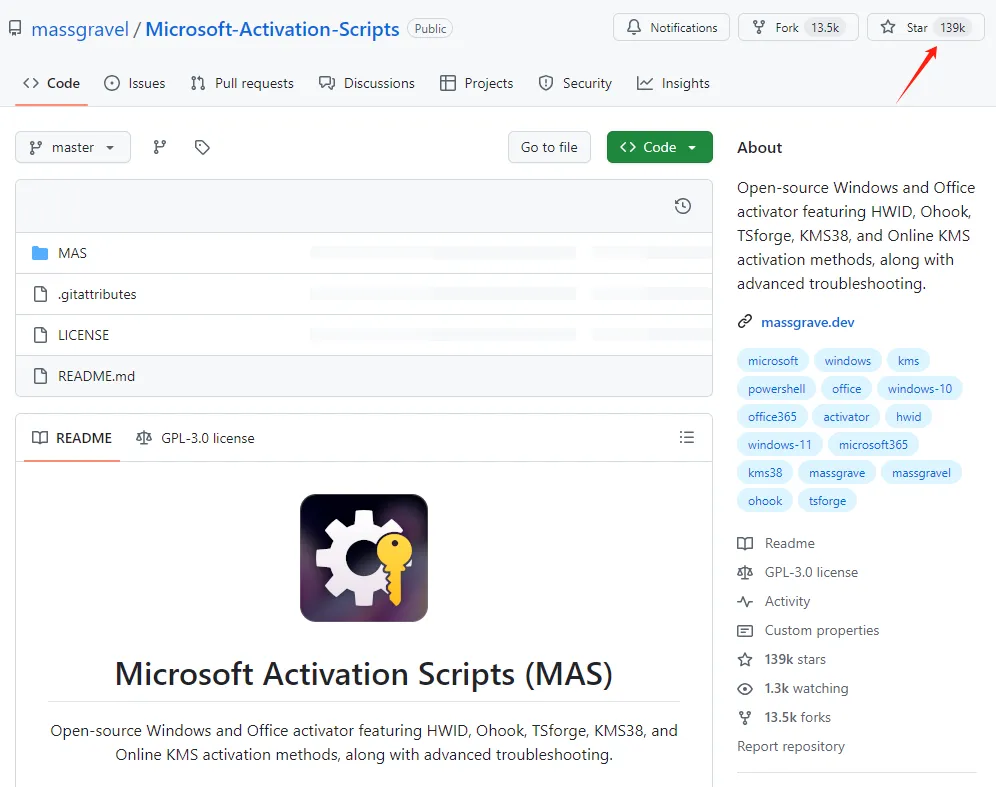Click the Activity pulse icon in About
The width and height of the screenshot is (996, 787).
(x=745, y=601)
